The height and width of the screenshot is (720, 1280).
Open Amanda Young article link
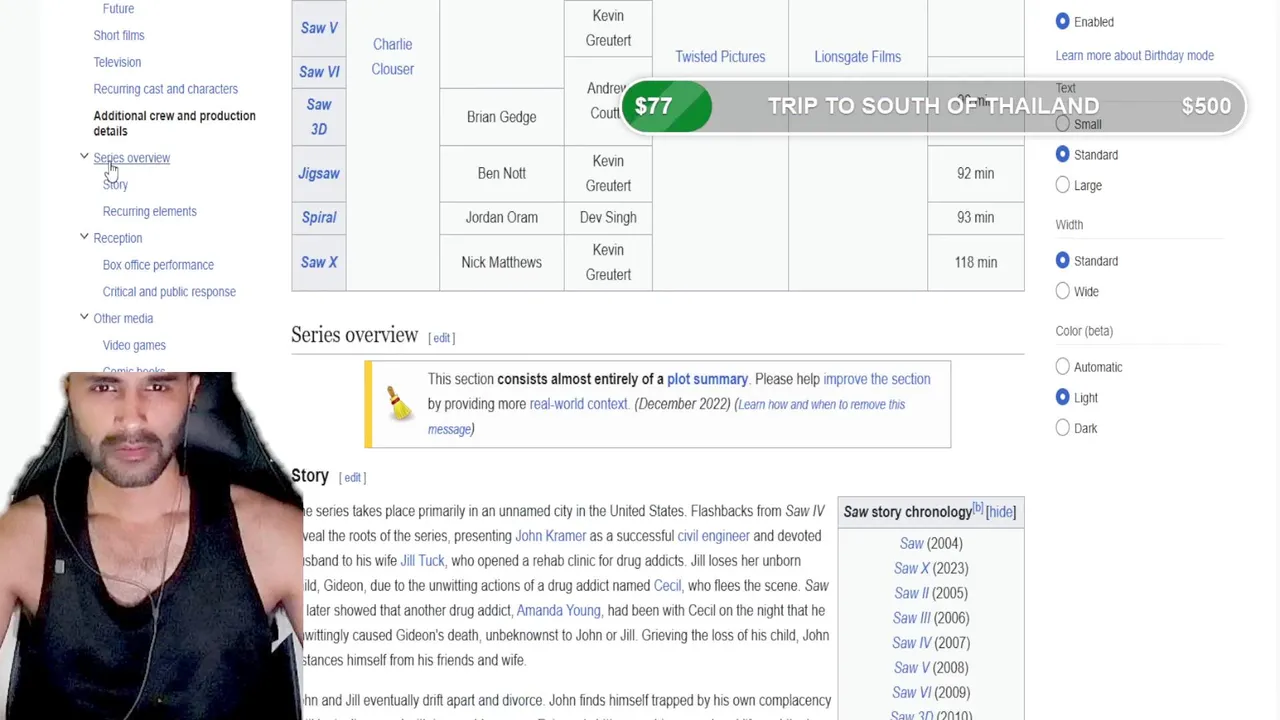tap(558, 611)
